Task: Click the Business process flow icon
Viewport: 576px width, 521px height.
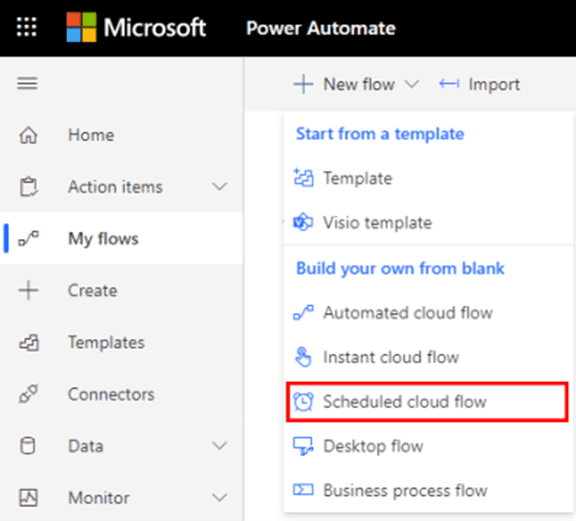Action: [303, 490]
